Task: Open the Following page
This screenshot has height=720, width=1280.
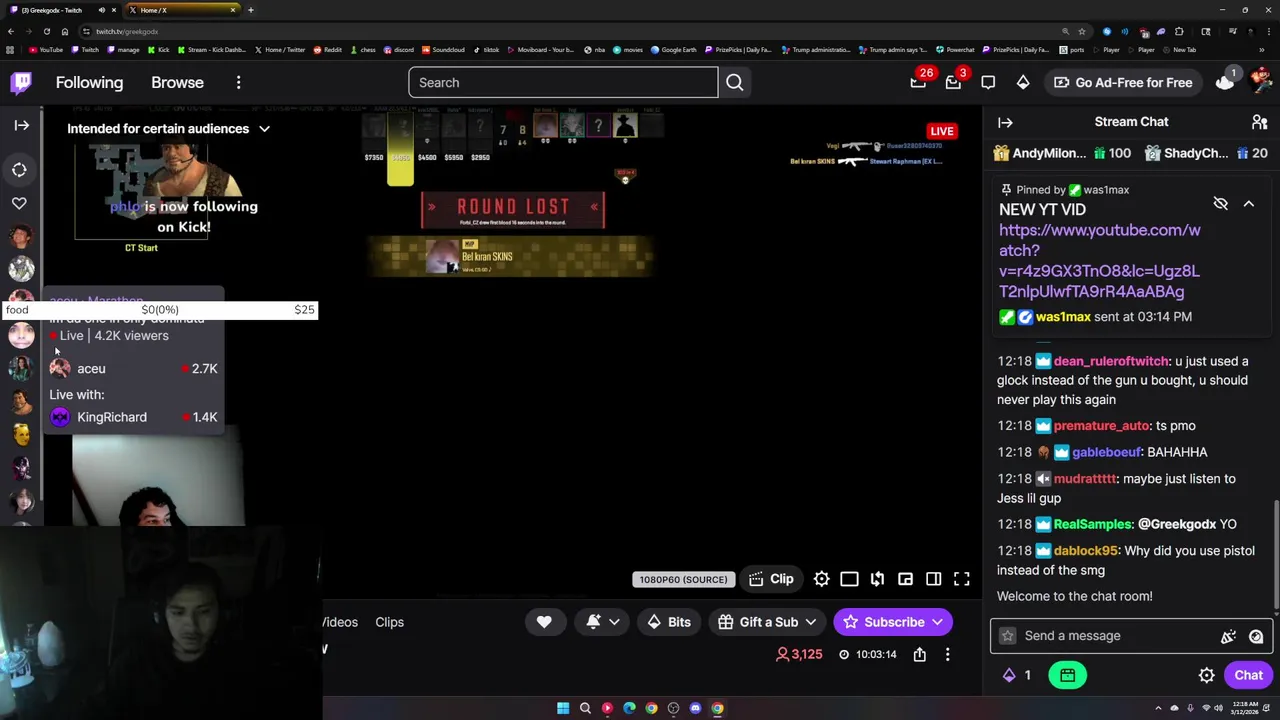Action: [89, 83]
